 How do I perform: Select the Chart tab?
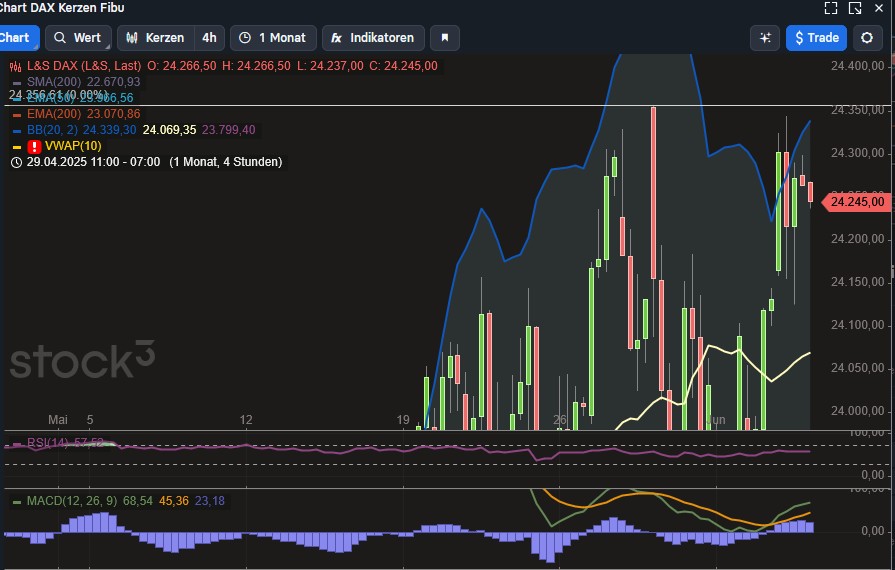(x=16, y=38)
